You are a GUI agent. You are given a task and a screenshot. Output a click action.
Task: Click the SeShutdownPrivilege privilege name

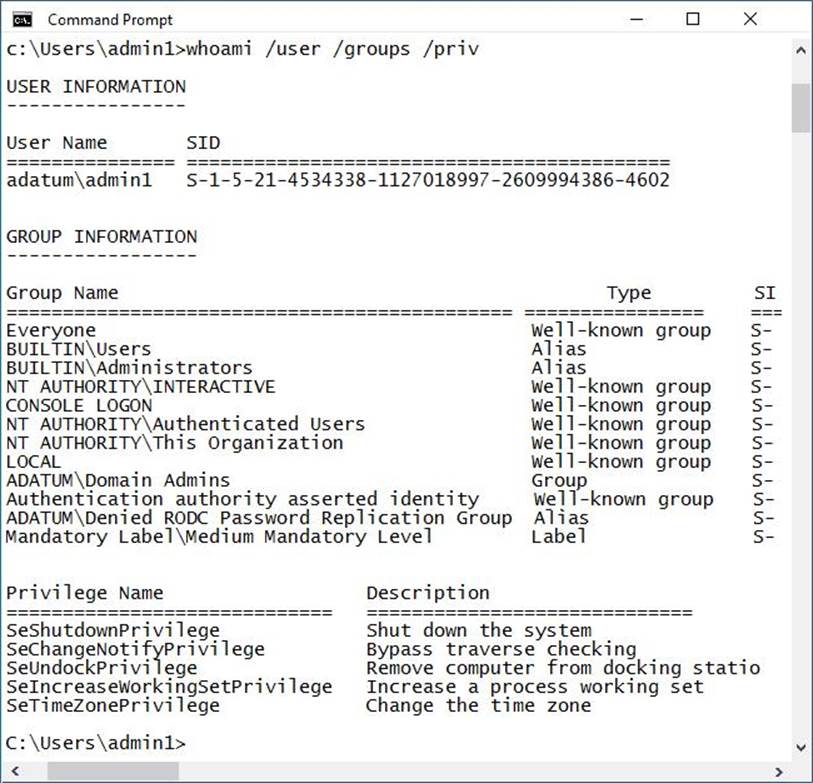112,630
